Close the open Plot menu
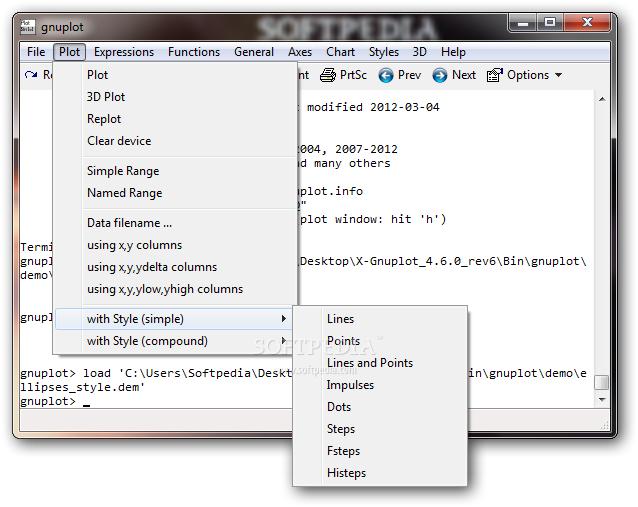The image size is (638, 507). click(70, 52)
